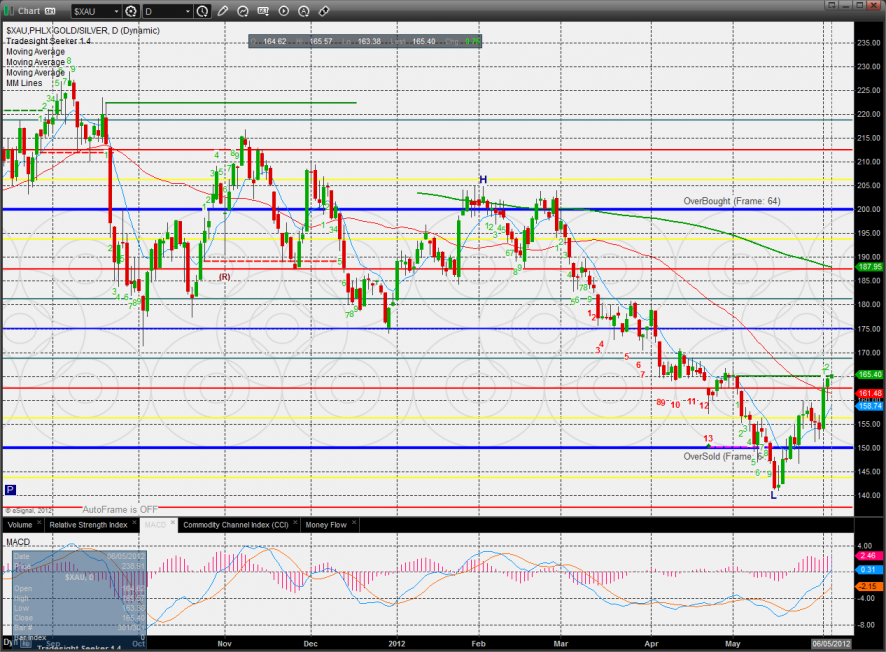Select the pencil drawing tool
This screenshot has width=886, height=652.
click(x=222, y=12)
